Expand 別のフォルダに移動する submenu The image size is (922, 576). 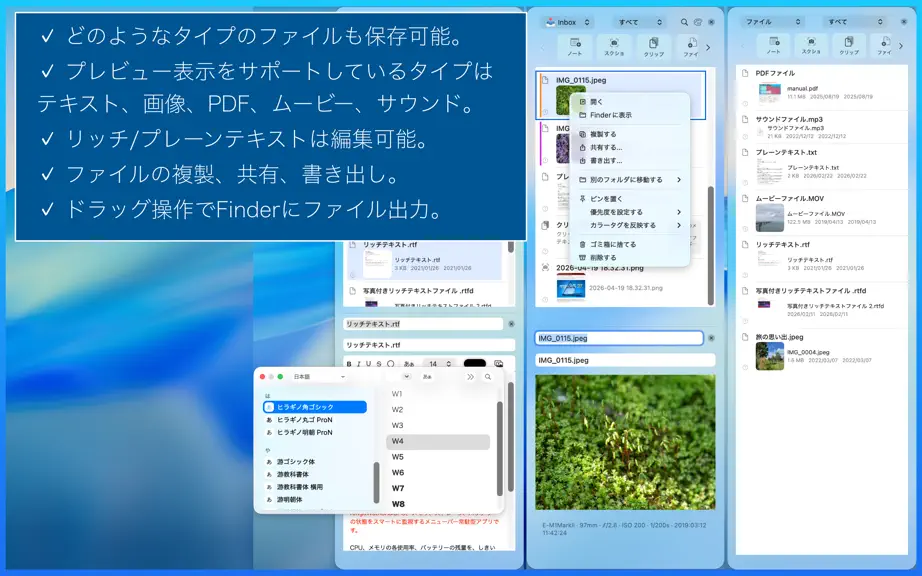pyautogui.click(x=630, y=180)
